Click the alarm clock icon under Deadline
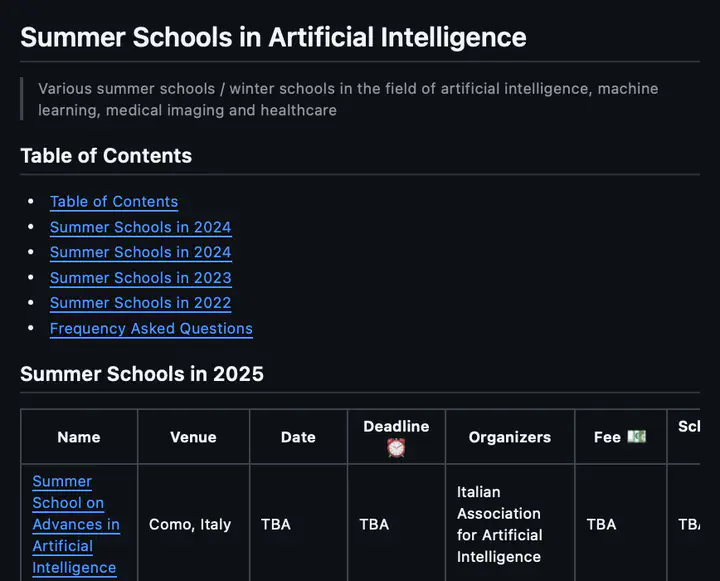The width and height of the screenshot is (720, 581). tap(396, 447)
